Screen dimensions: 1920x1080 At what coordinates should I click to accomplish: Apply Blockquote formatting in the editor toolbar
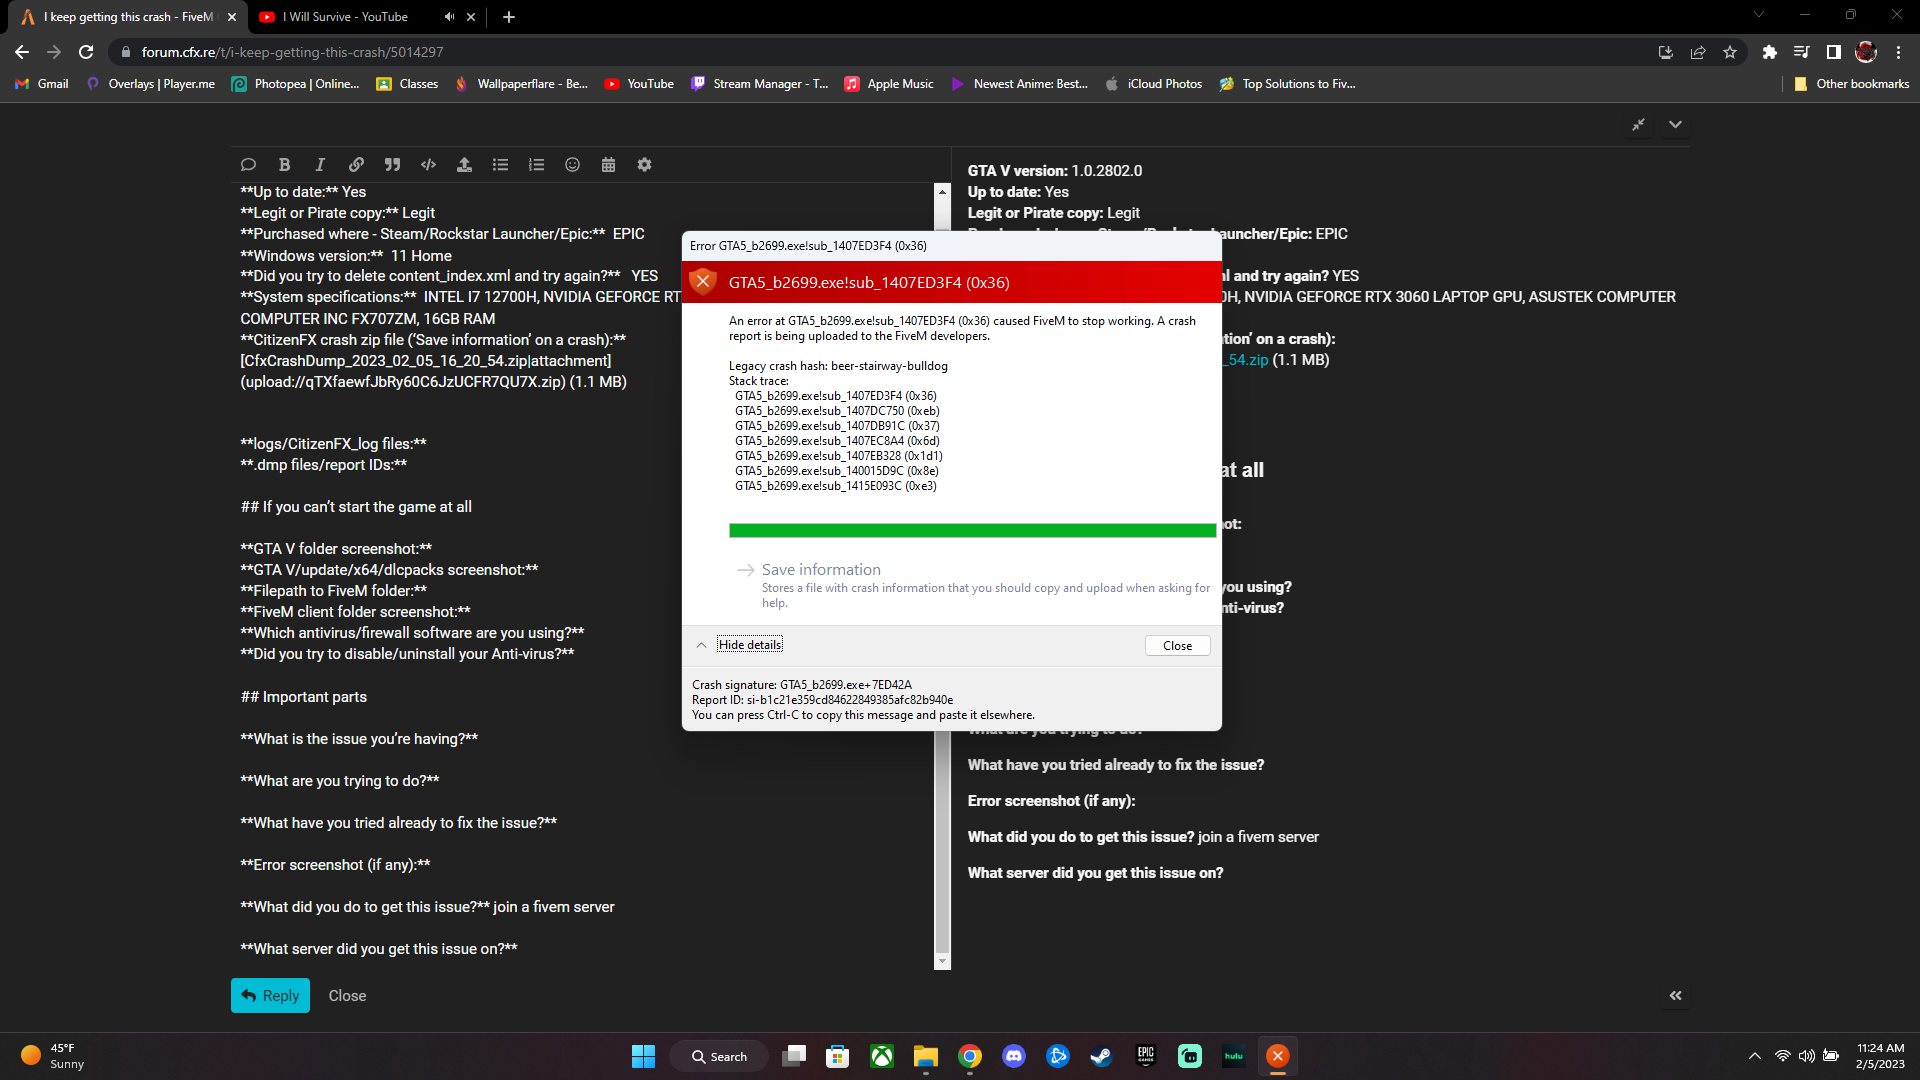point(392,165)
